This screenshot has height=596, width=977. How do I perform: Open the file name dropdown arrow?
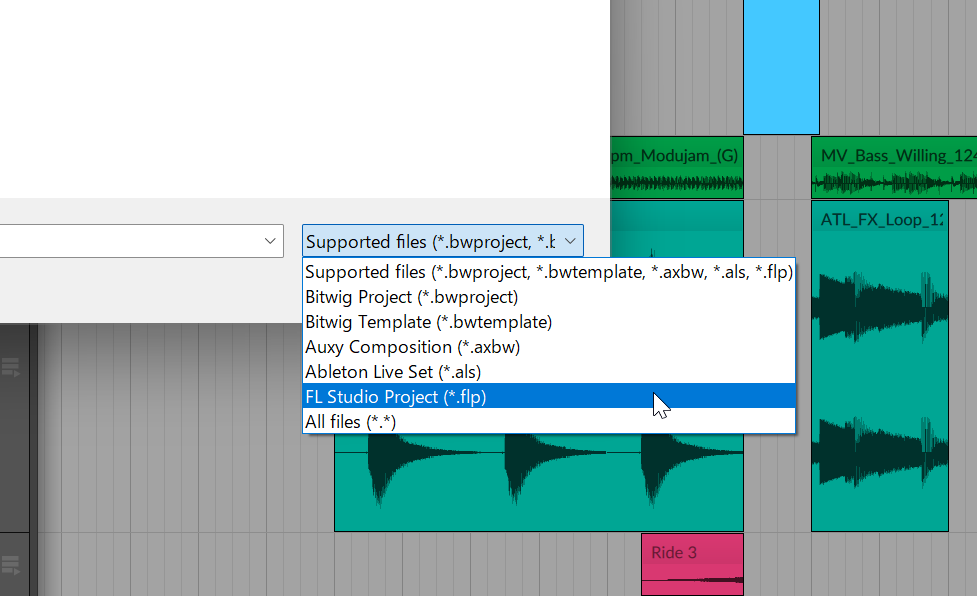[270, 241]
